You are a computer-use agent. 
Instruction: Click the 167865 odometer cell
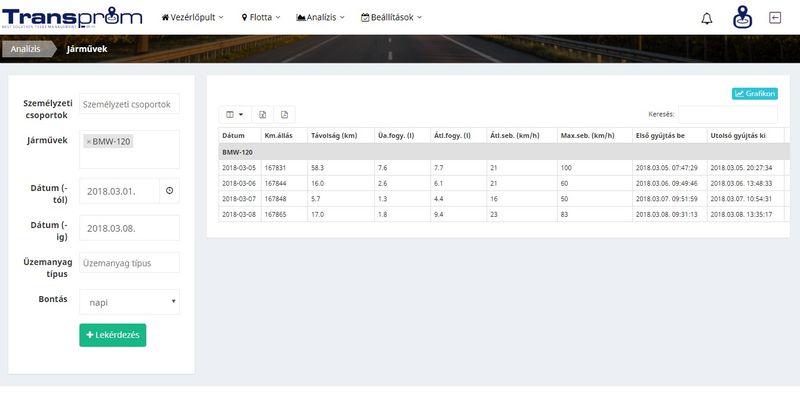click(x=284, y=214)
